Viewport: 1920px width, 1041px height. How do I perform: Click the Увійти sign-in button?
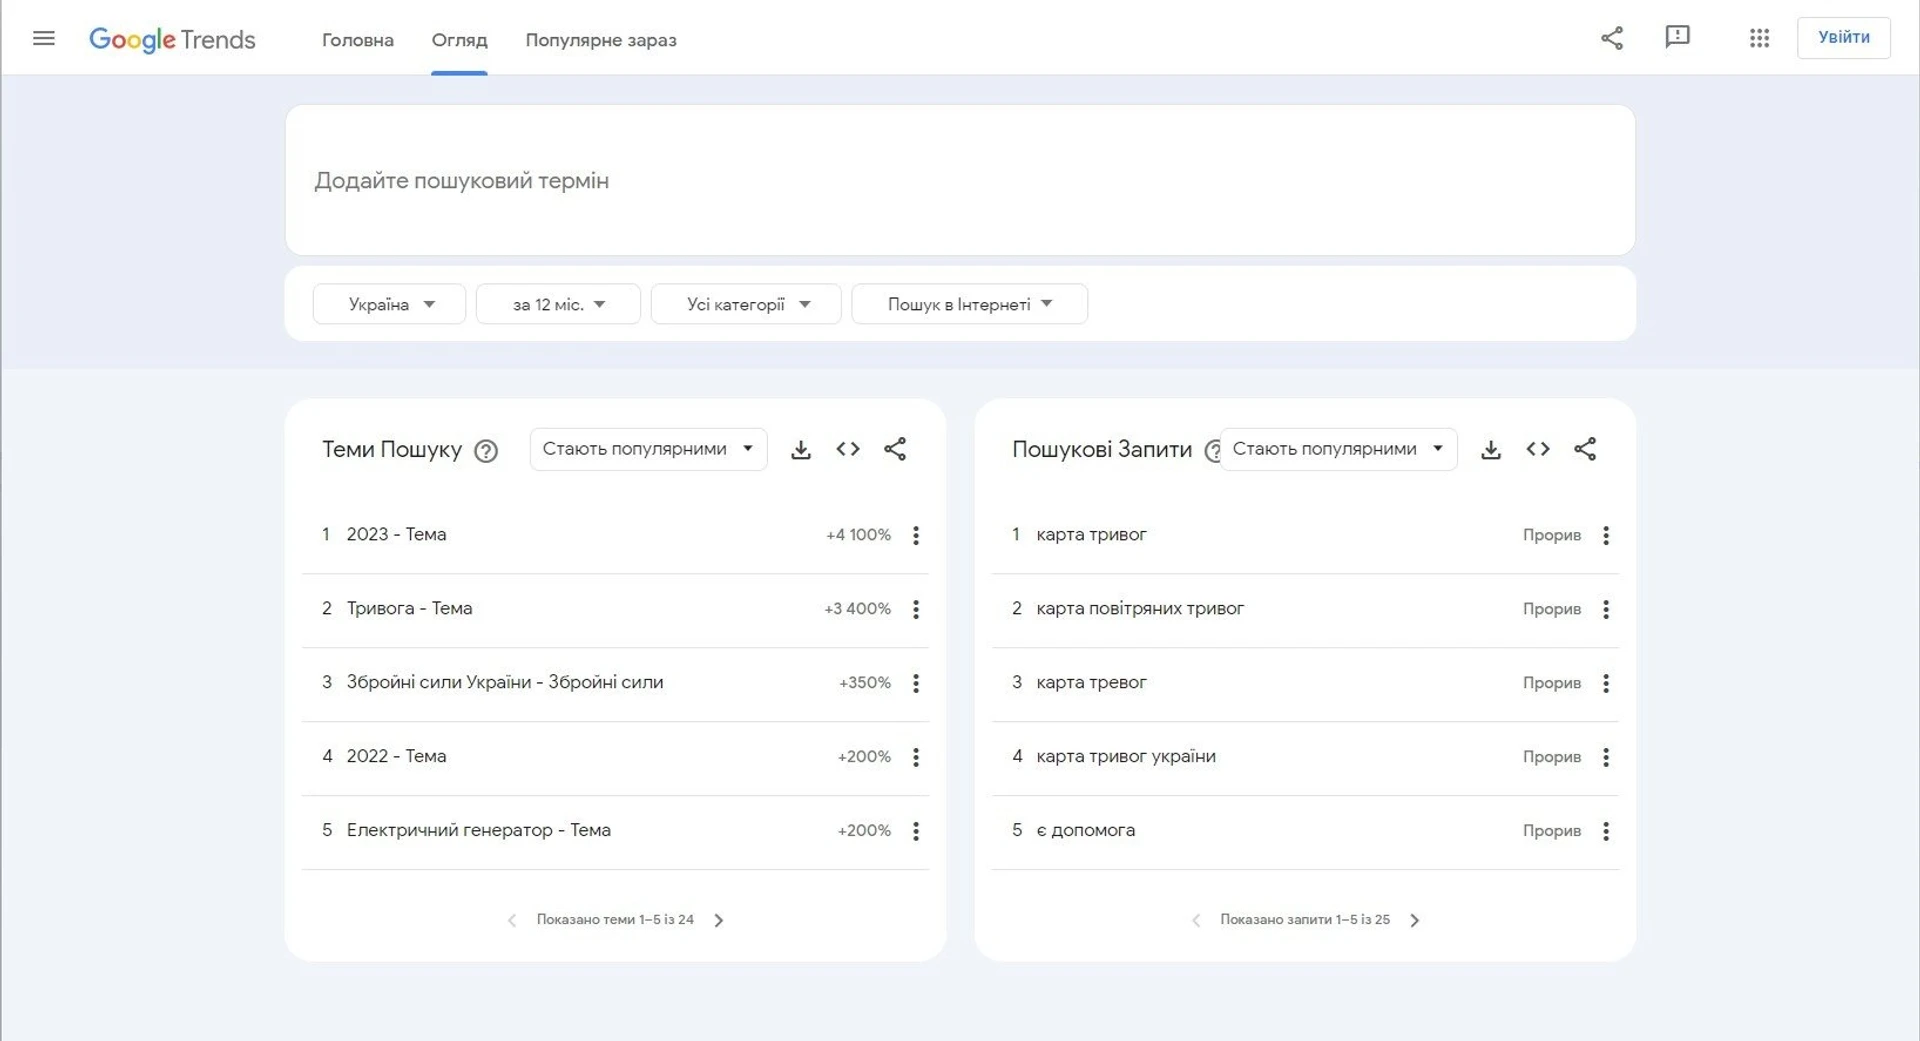coord(1843,37)
